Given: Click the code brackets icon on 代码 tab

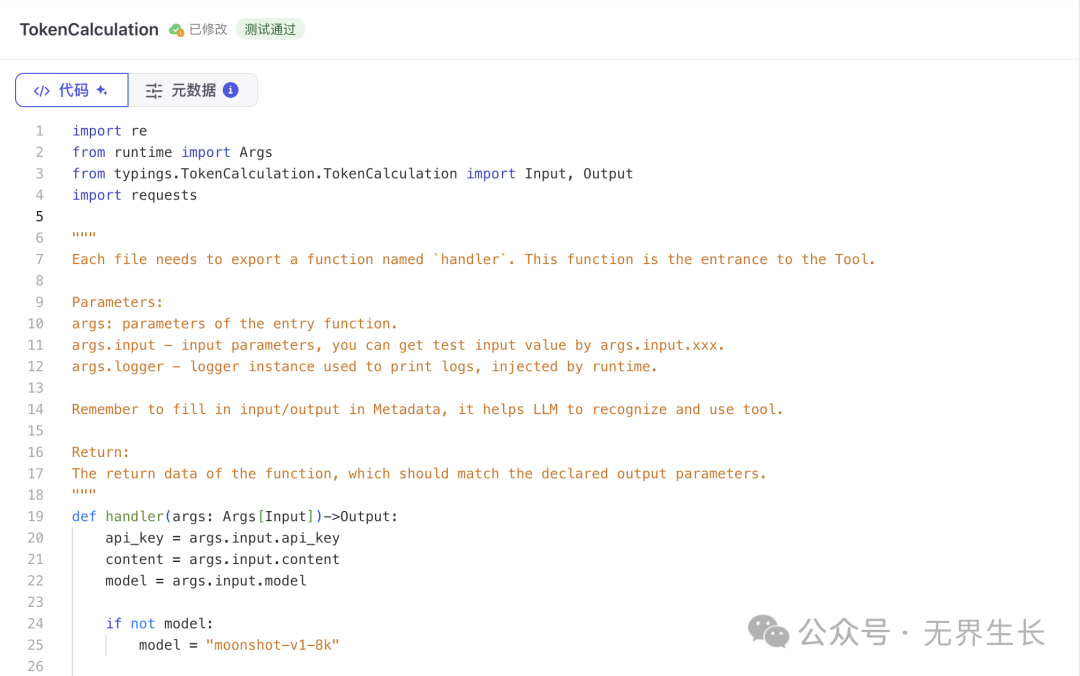Looking at the screenshot, I should click(x=41, y=91).
